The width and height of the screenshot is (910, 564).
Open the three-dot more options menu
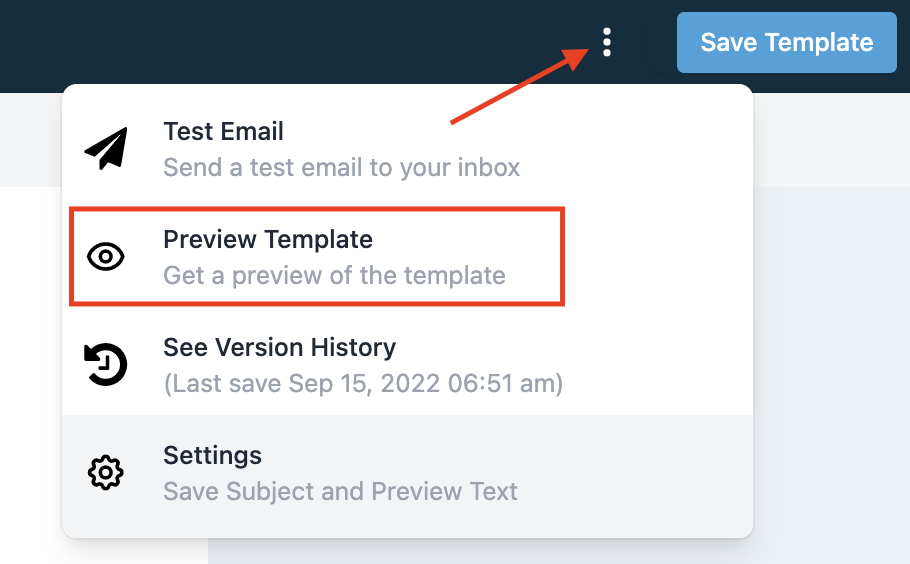pos(606,42)
